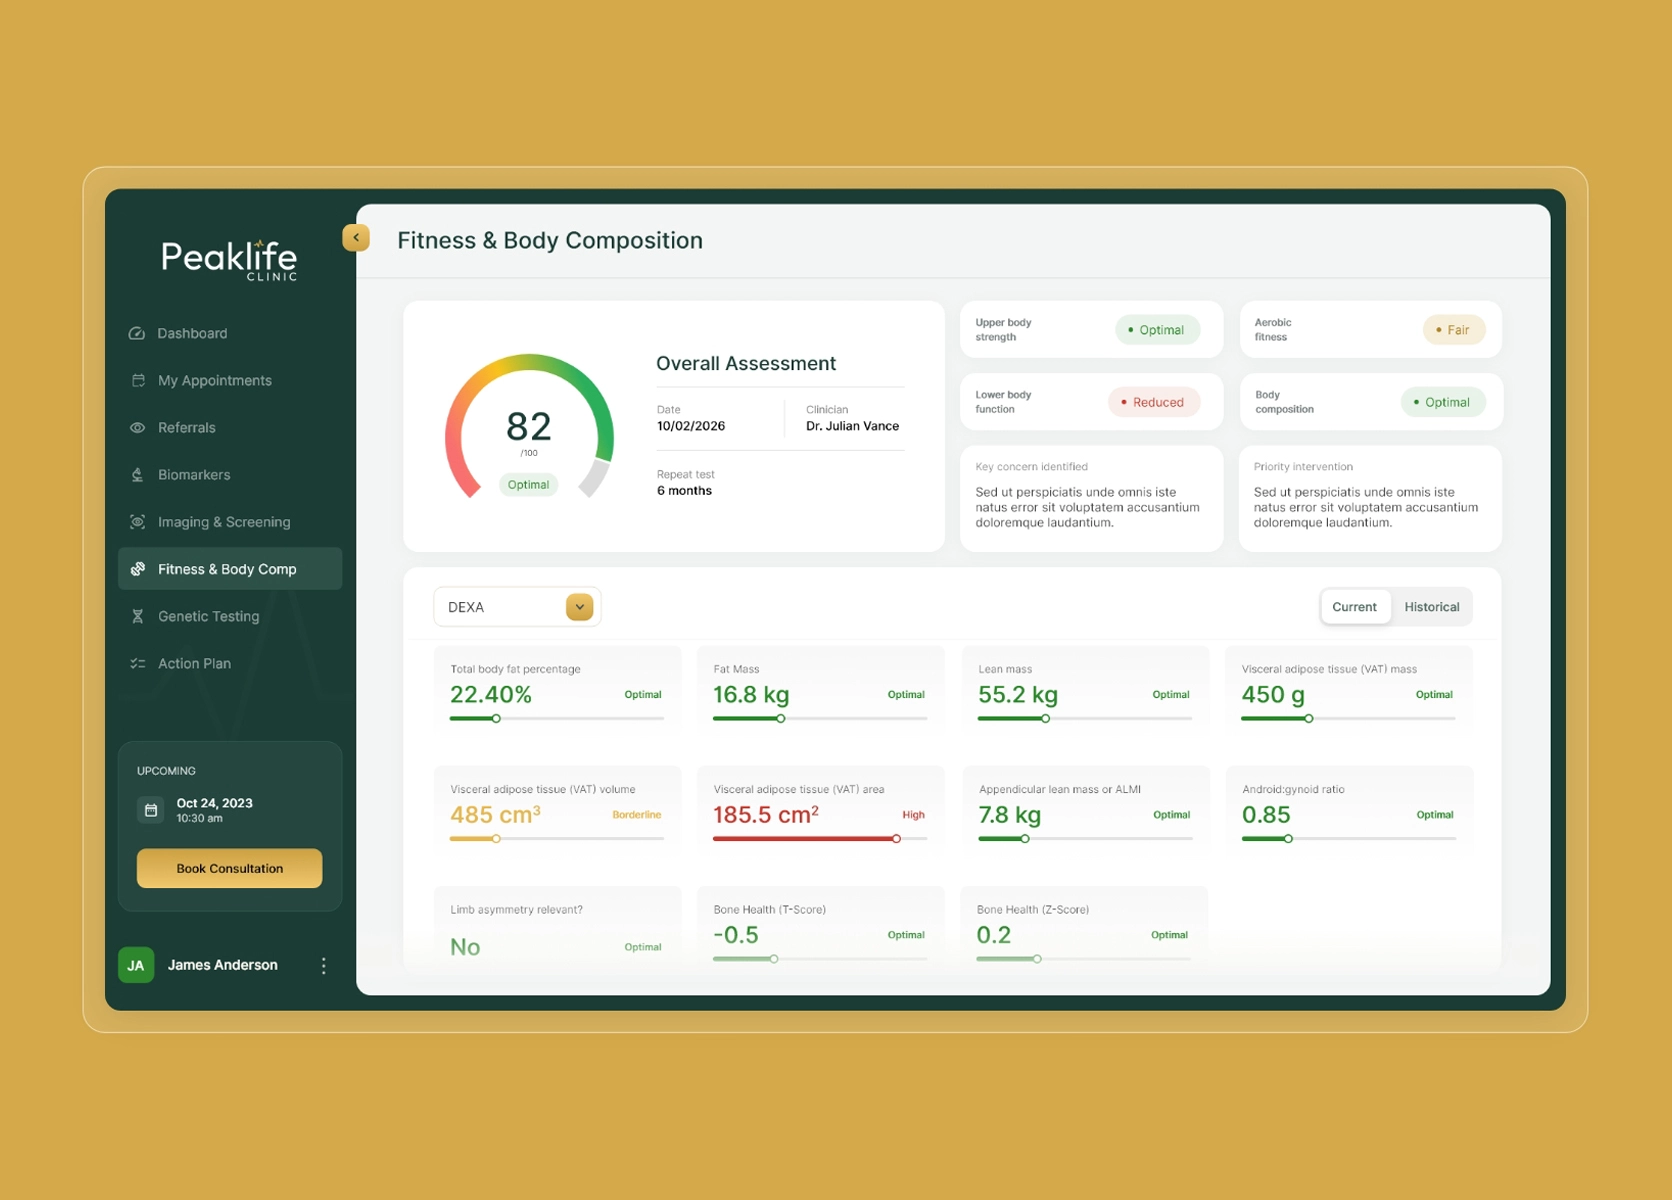Click the Genetic Testing DNA icon
Image resolution: width=1672 pixels, height=1200 pixels.
point(138,616)
